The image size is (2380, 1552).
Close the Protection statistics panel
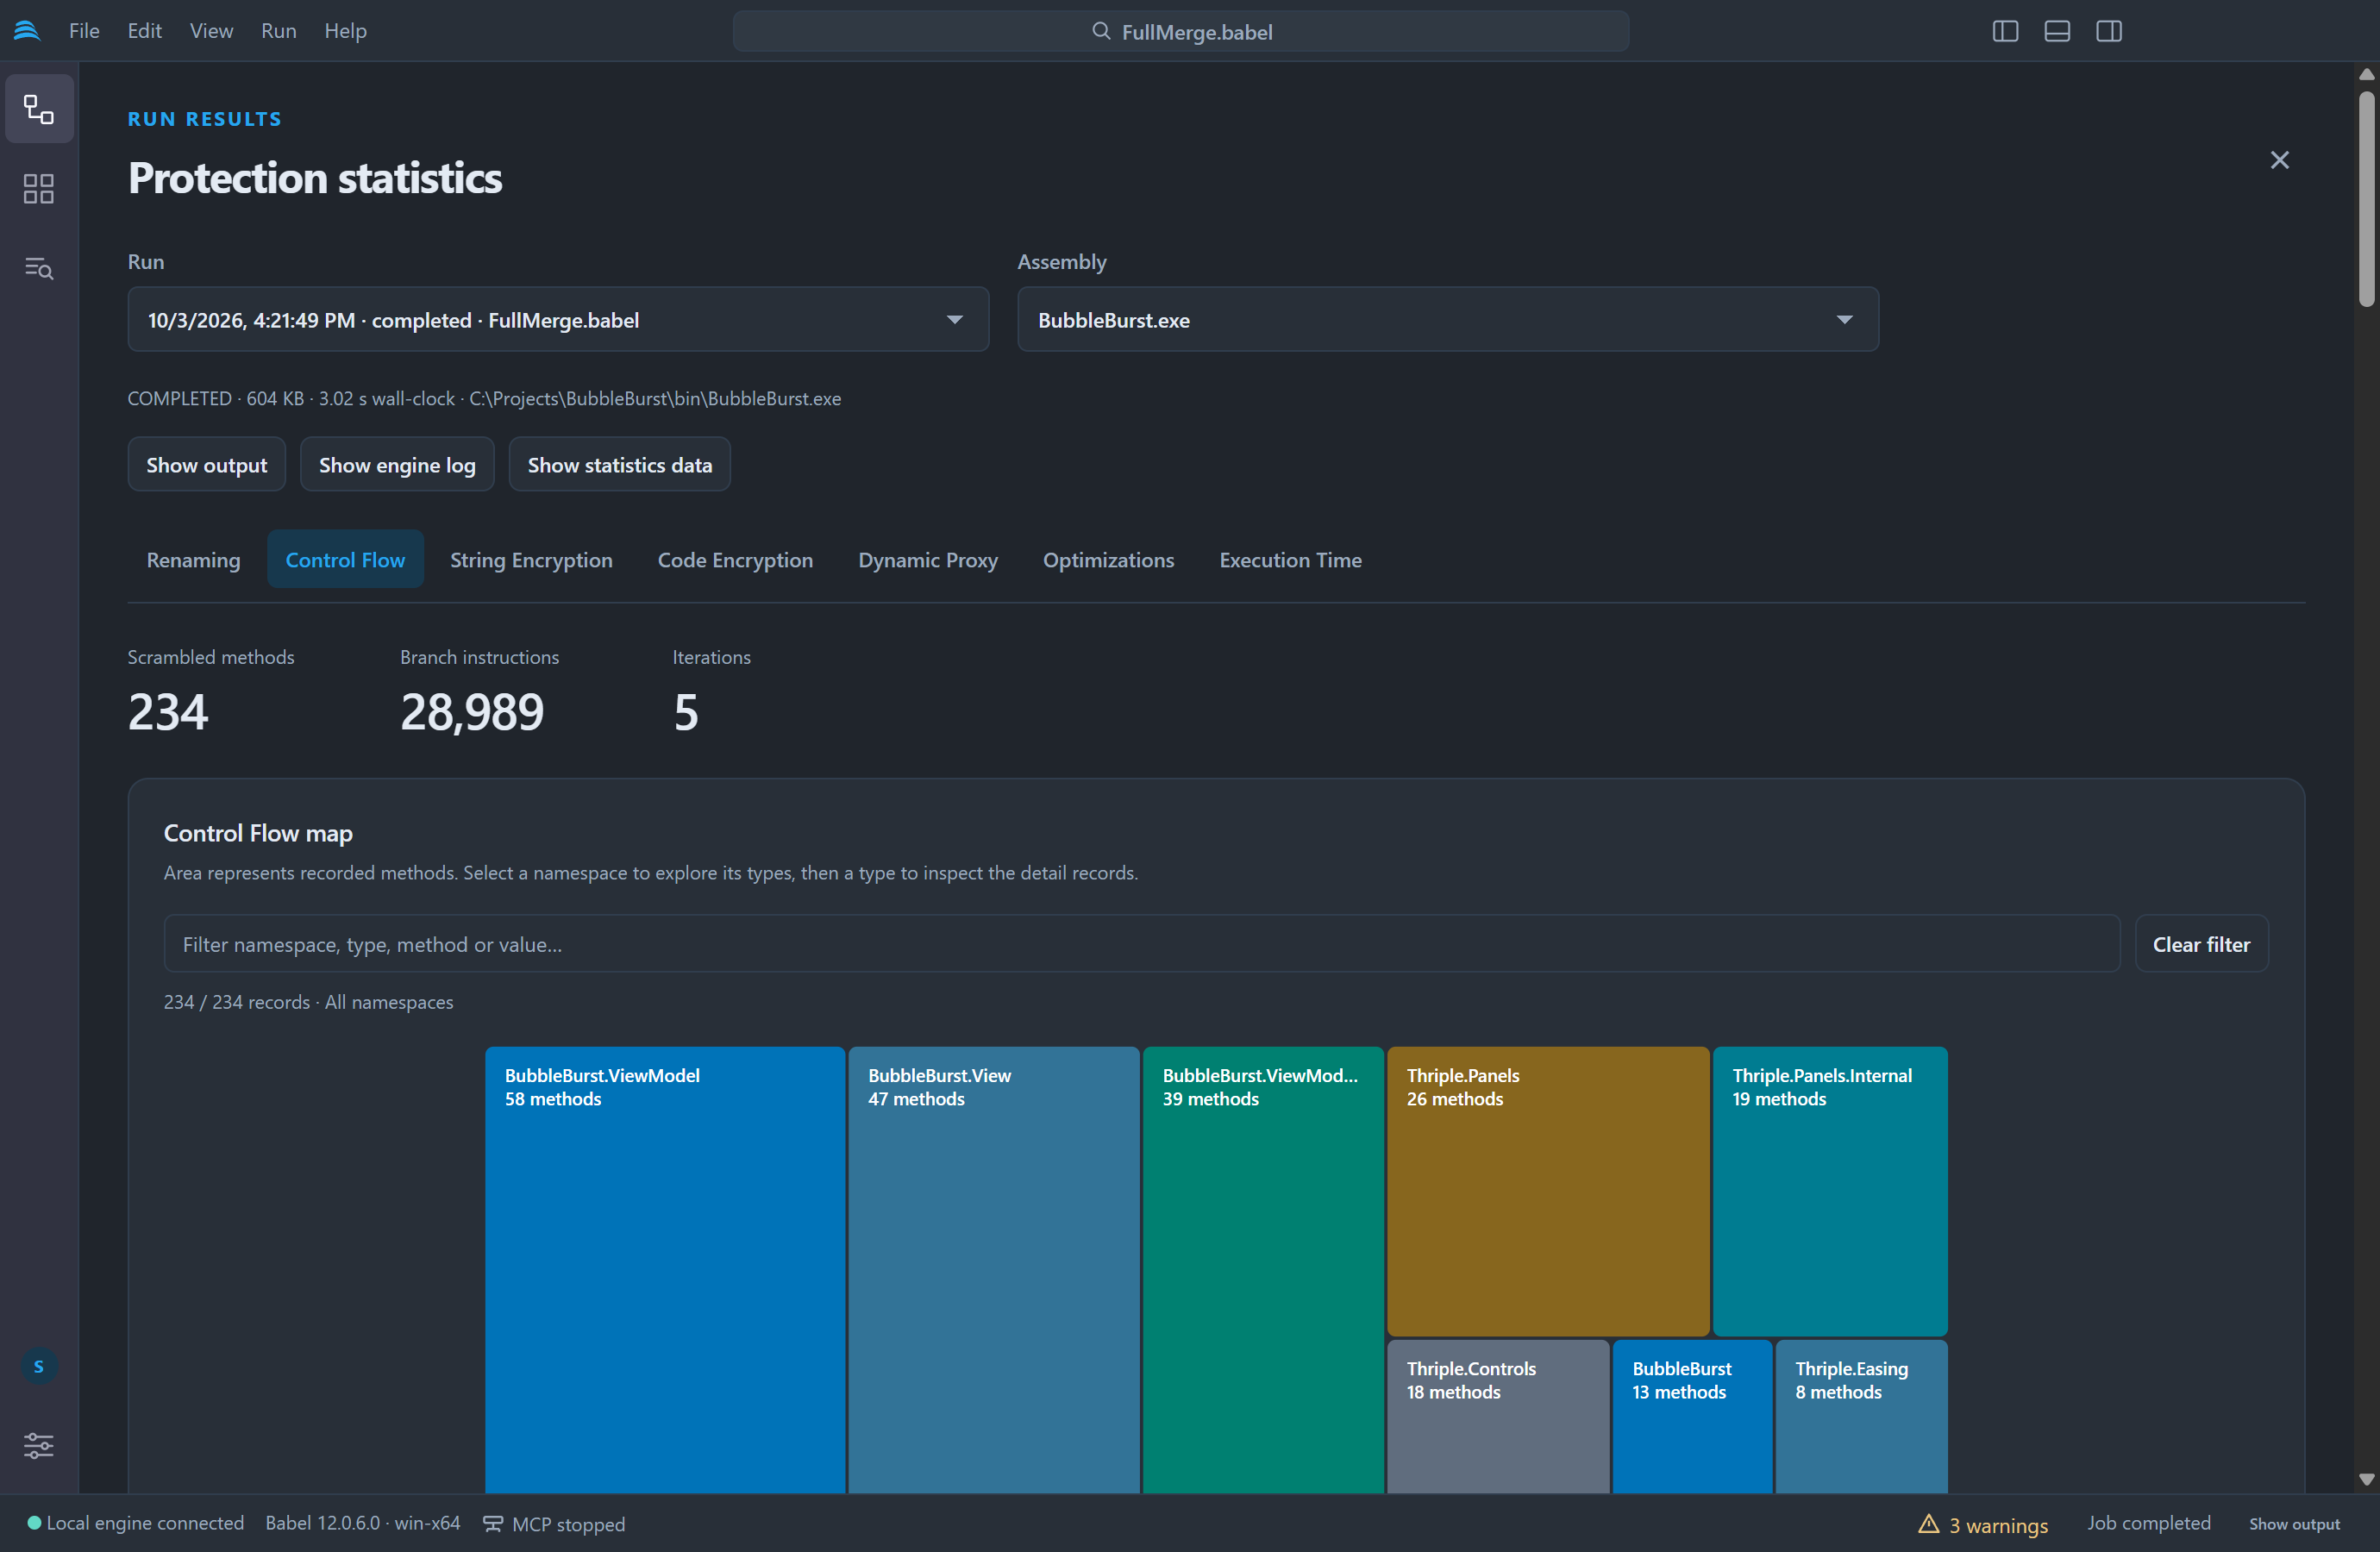point(2279,160)
